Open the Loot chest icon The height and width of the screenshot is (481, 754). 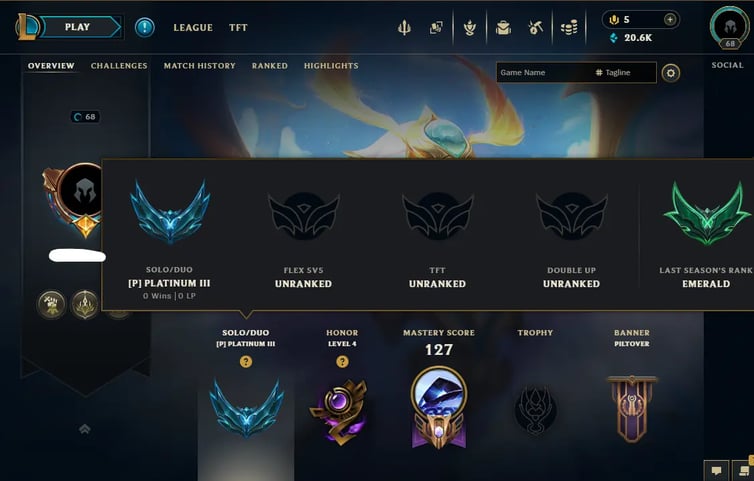(503, 28)
